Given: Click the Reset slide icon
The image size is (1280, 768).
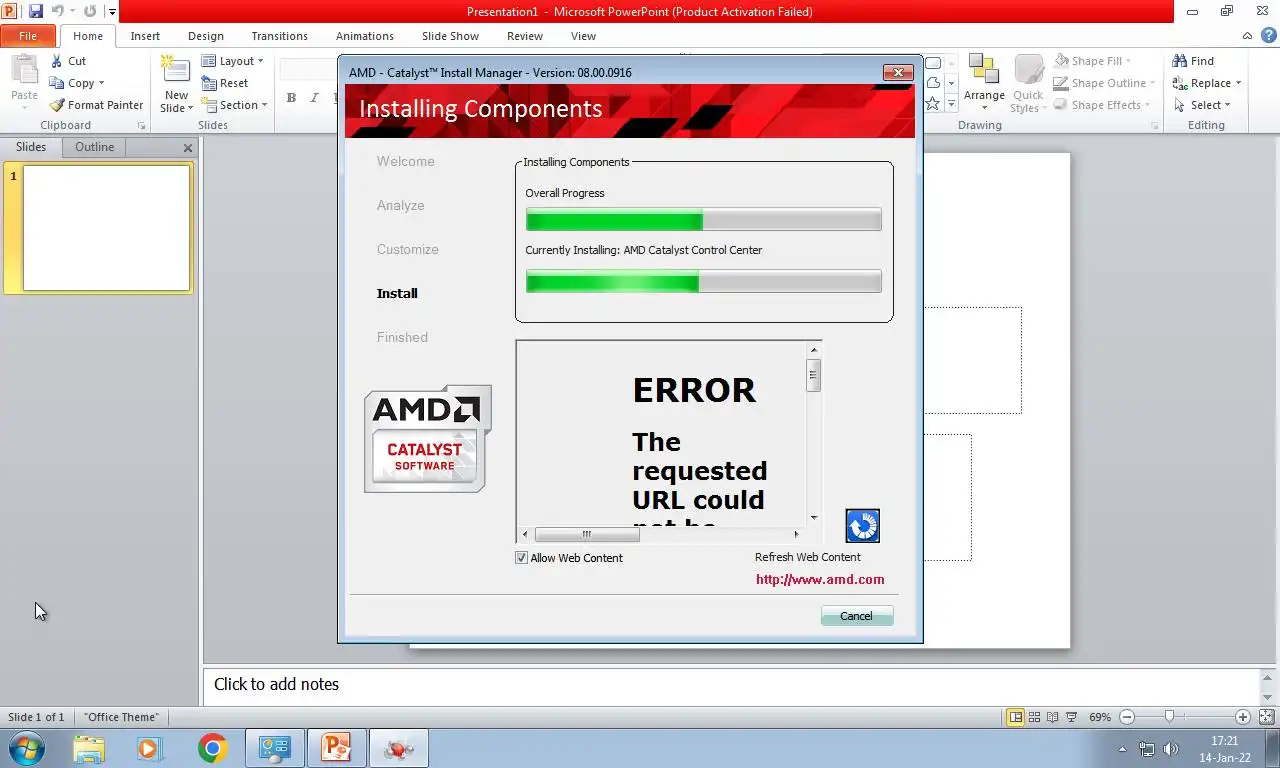Looking at the screenshot, I should (209, 83).
